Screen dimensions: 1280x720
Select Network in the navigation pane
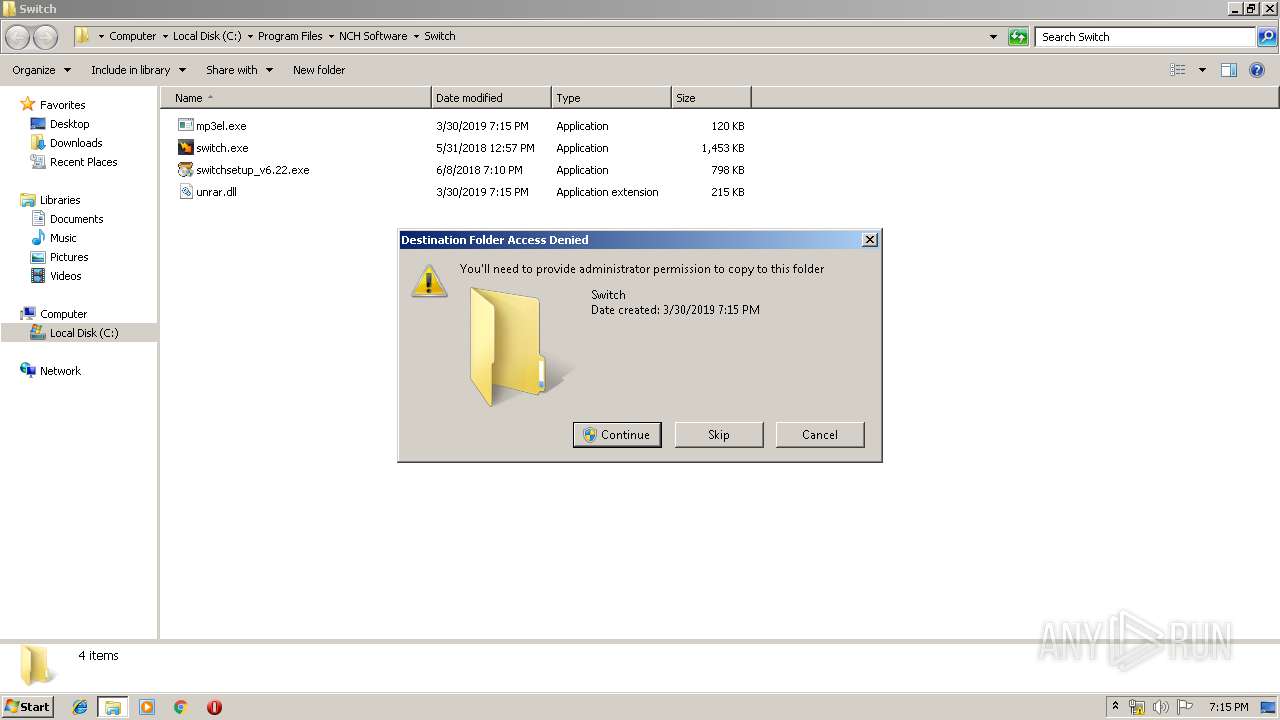(x=60, y=371)
